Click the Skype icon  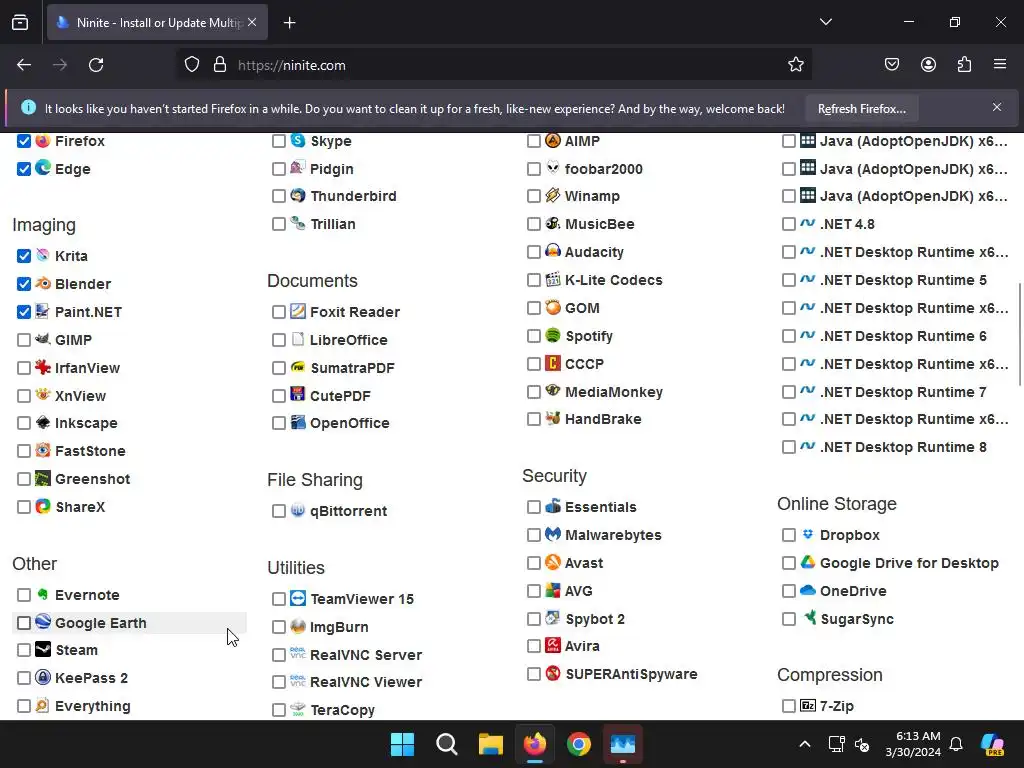coord(298,140)
